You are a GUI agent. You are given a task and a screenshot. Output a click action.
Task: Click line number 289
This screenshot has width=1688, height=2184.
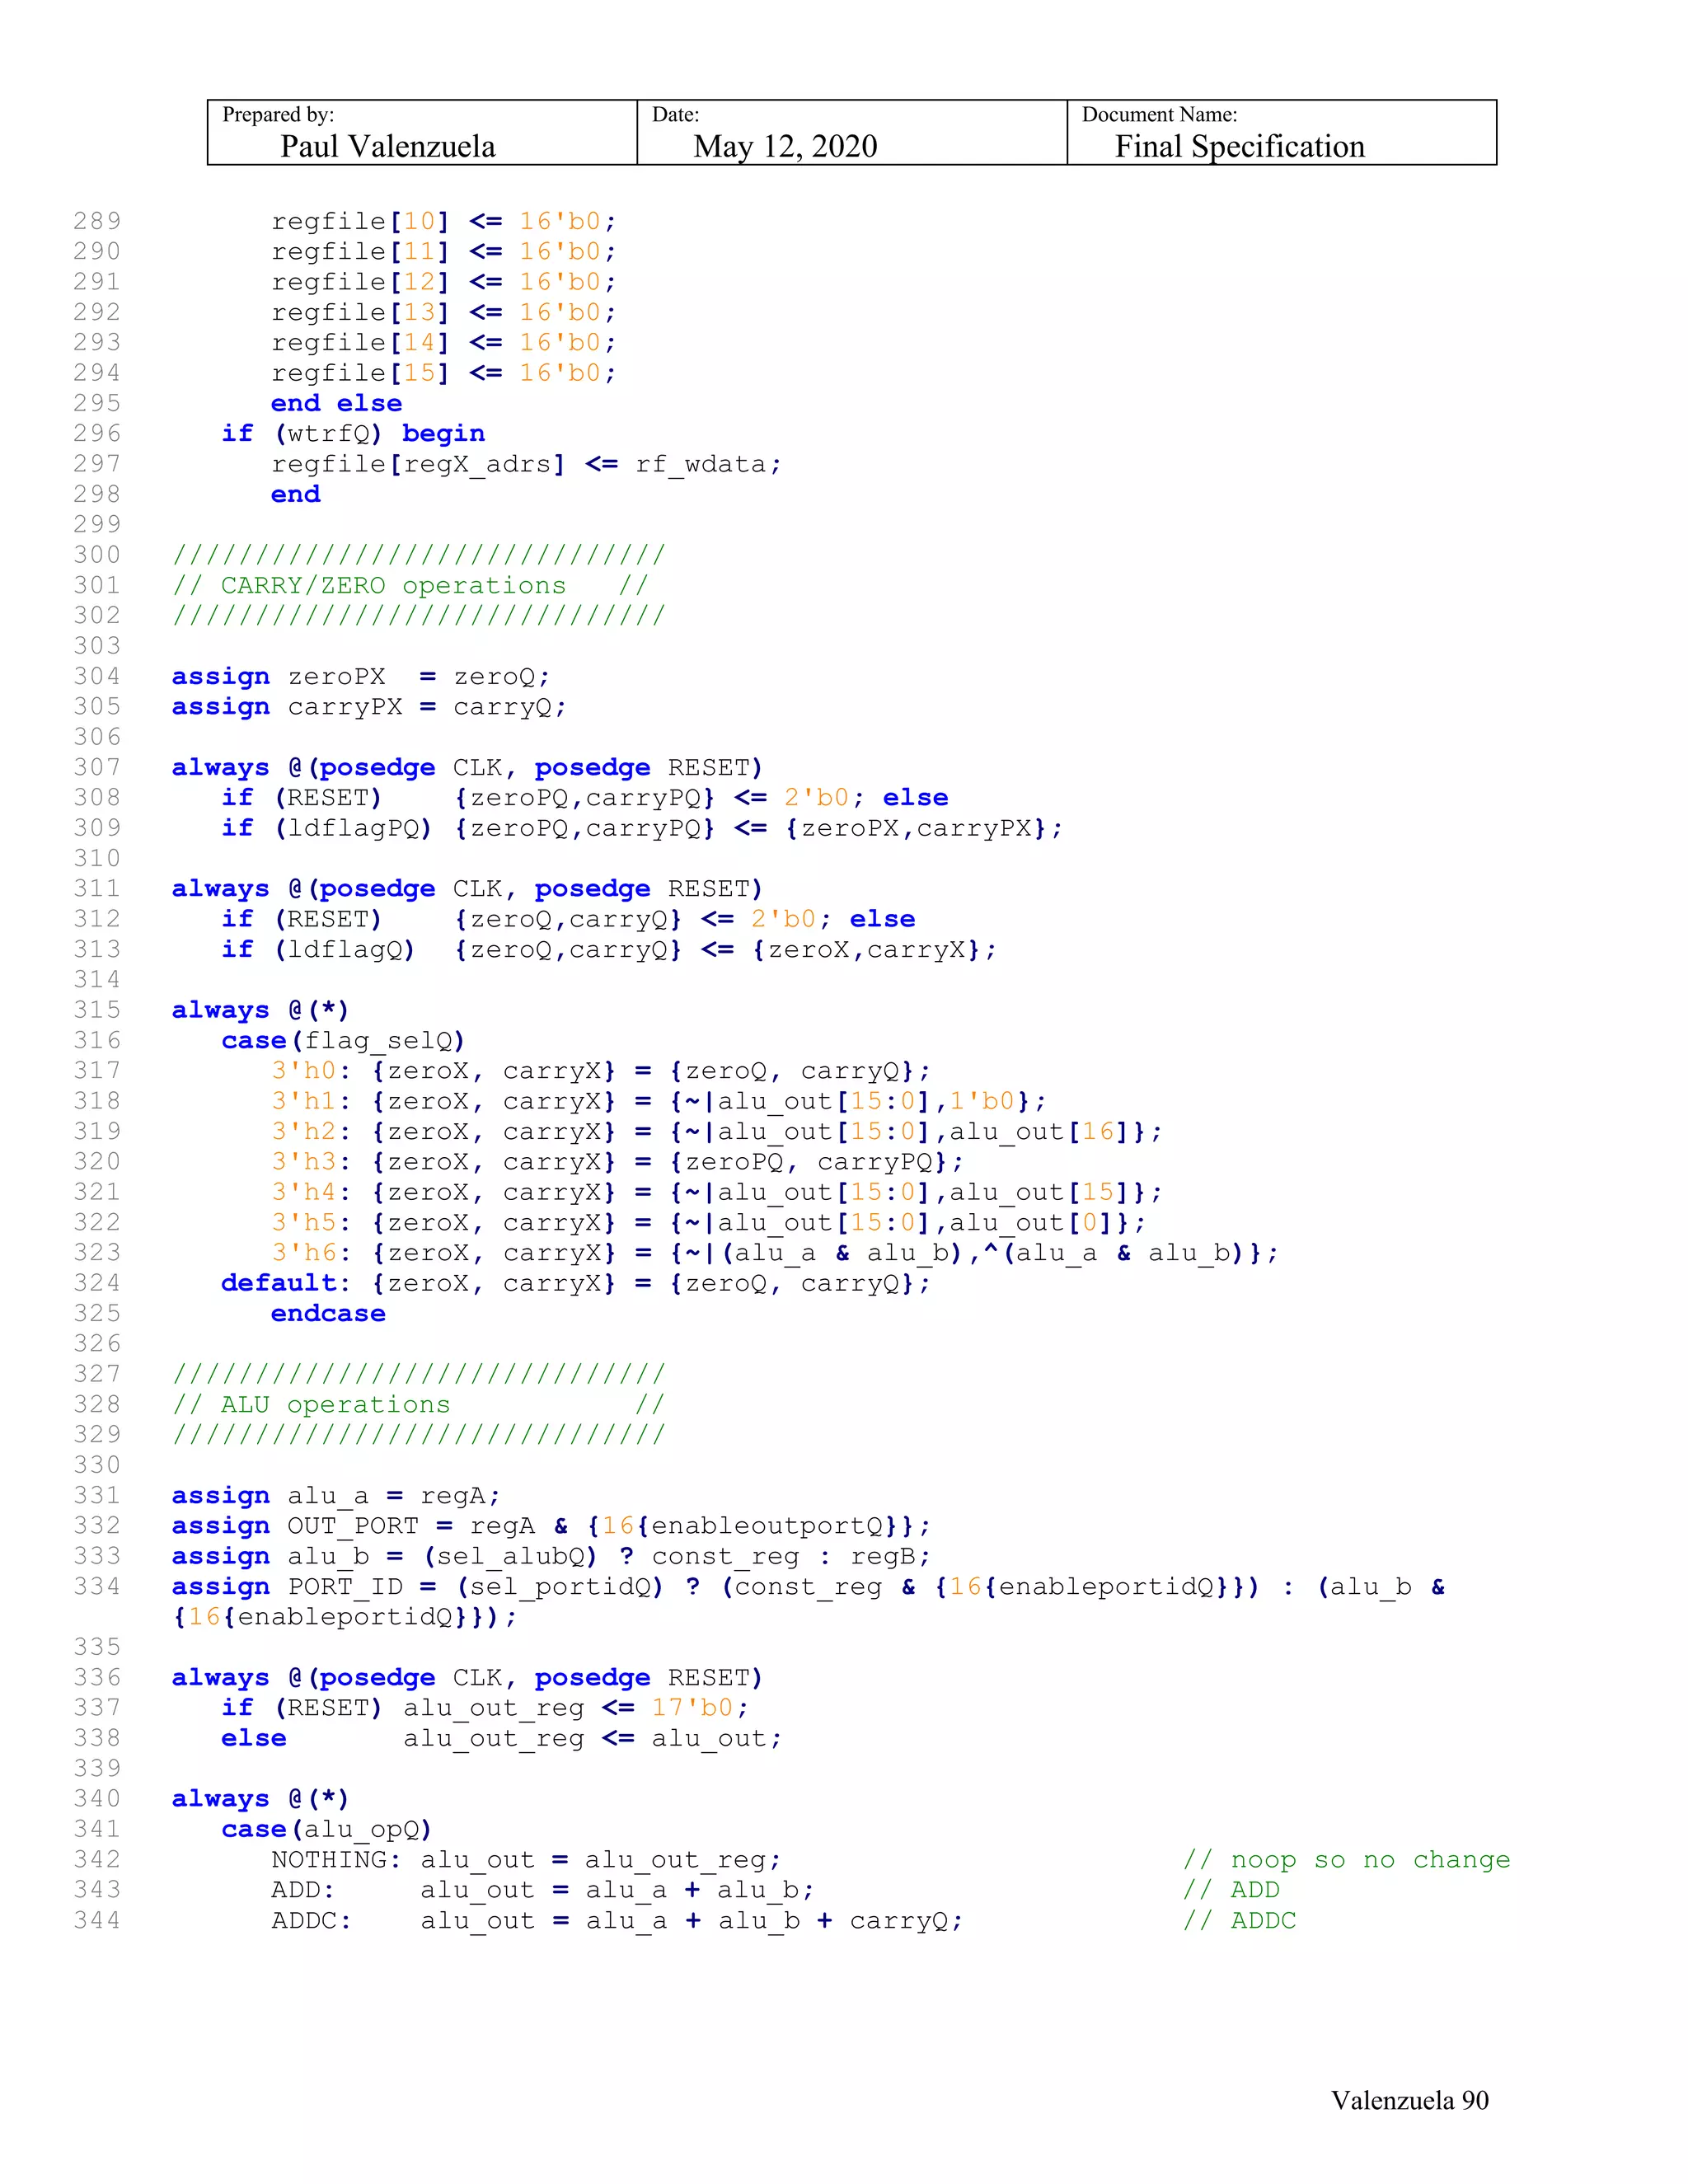coord(97,221)
